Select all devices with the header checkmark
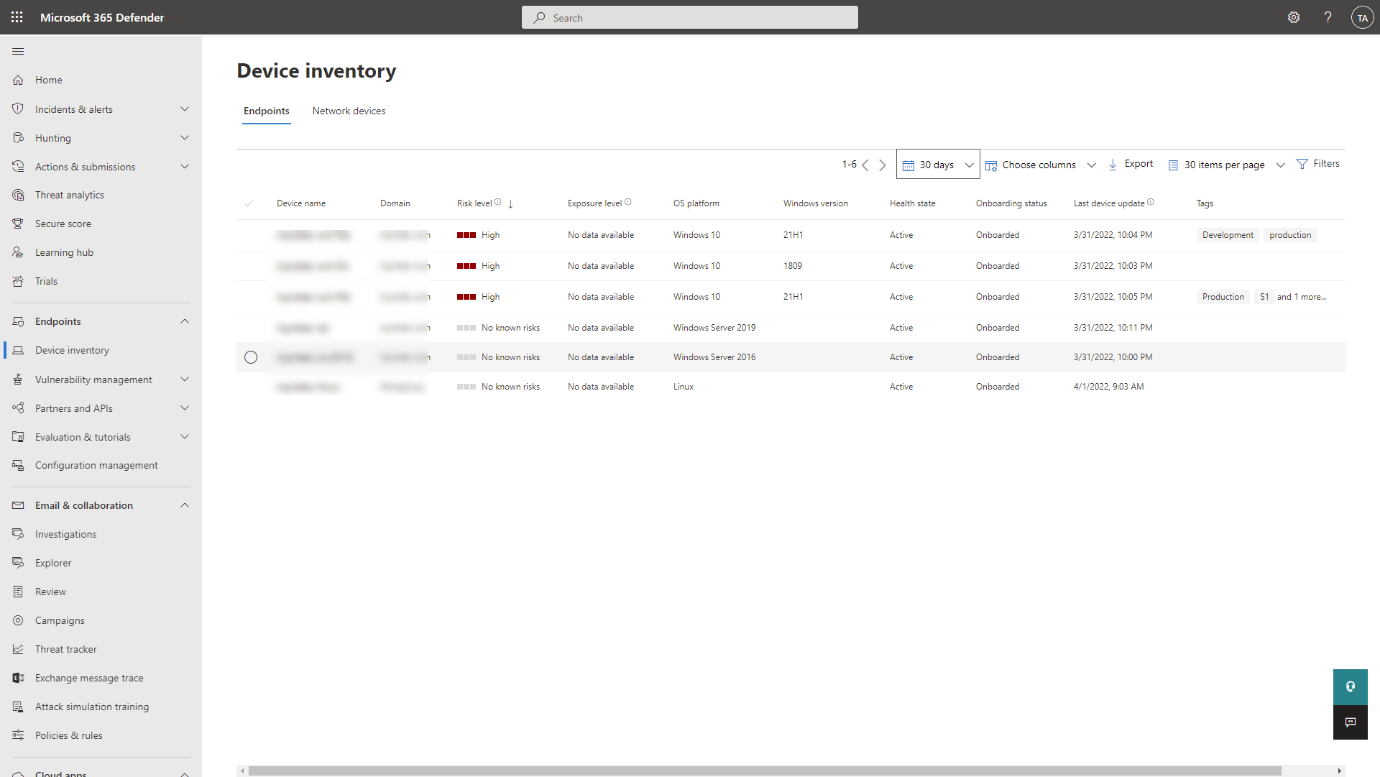This screenshot has height=777, width=1380. (249, 203)
